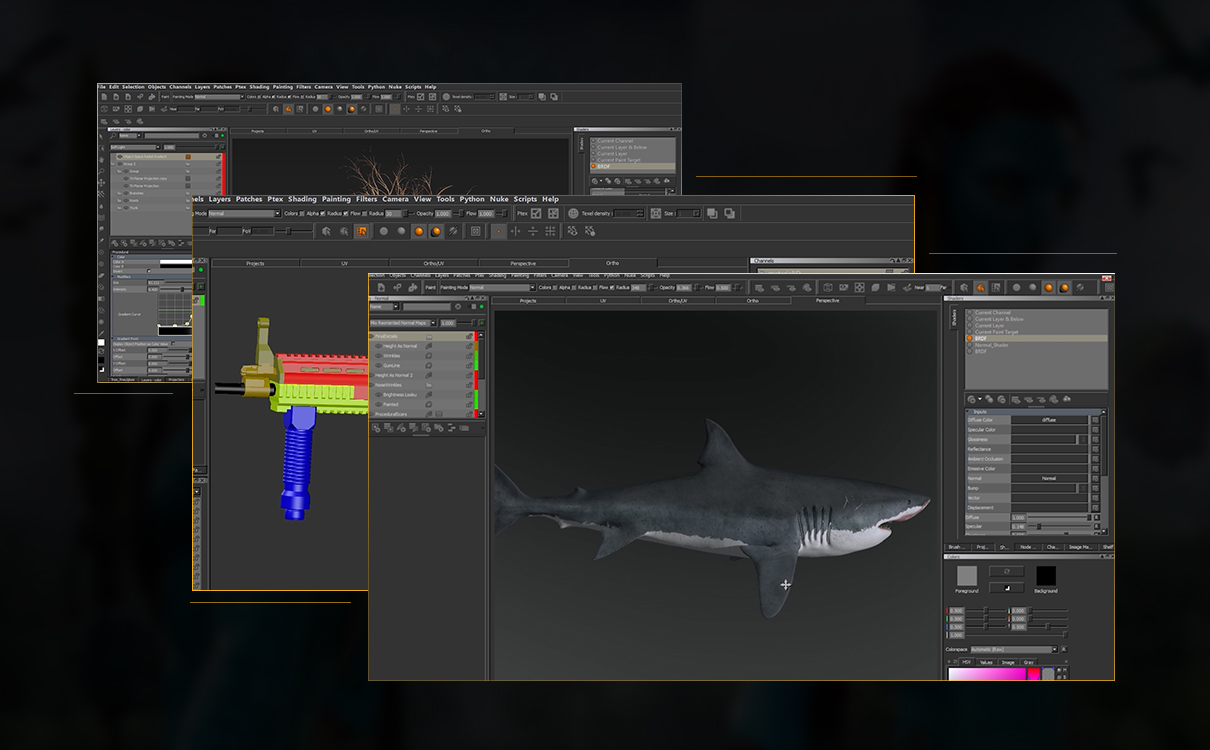Click the swap colors icon between Foreground and Background
This screenshot has height=750, width=1210.
pyautogui.click(x=1006, y=571)
